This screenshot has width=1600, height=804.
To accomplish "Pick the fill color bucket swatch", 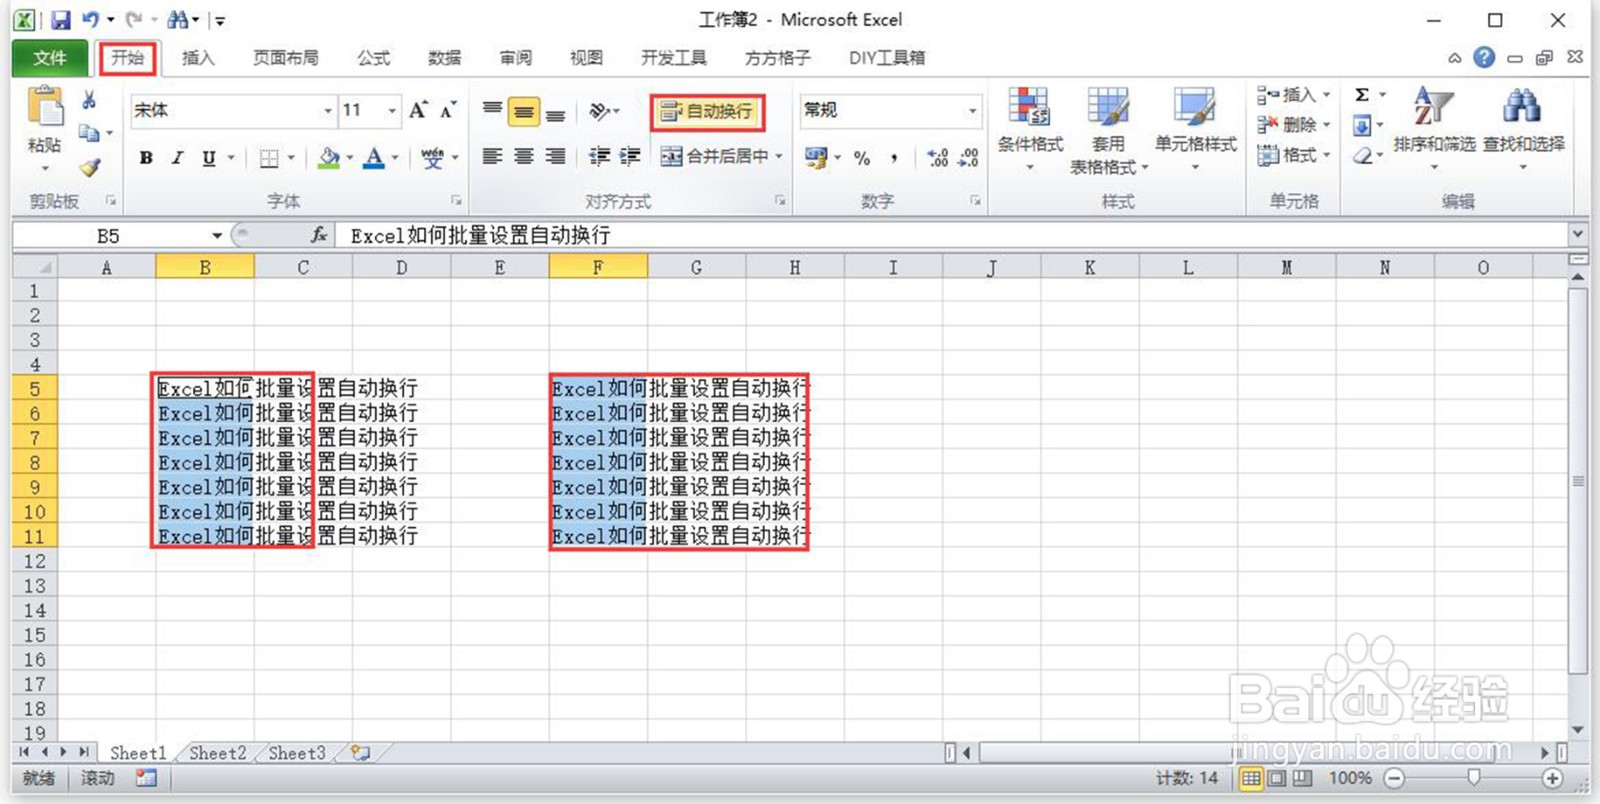I will (x=329, y=157).
